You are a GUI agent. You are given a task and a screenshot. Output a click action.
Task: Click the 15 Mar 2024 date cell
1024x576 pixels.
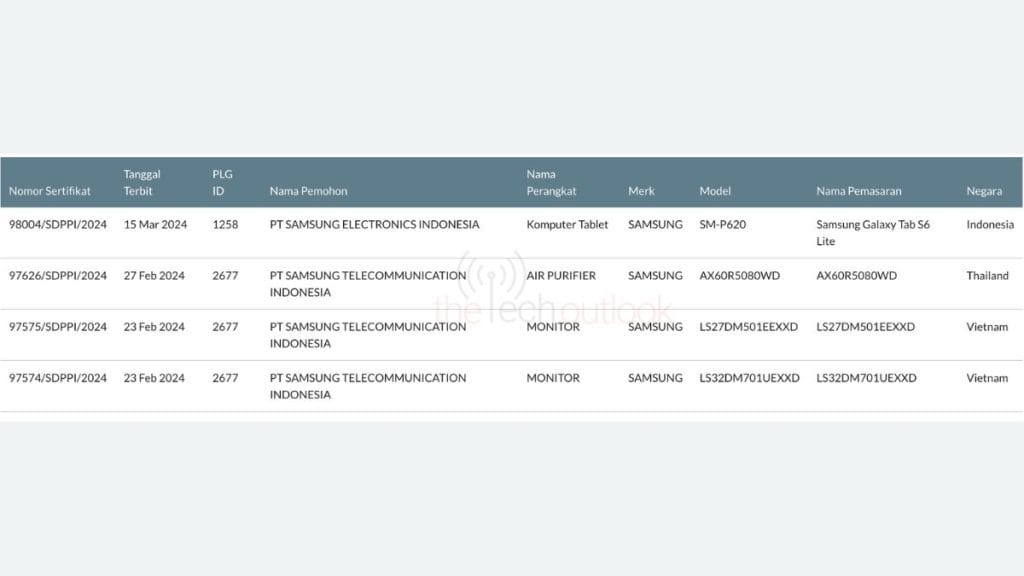tap(155, 225)
